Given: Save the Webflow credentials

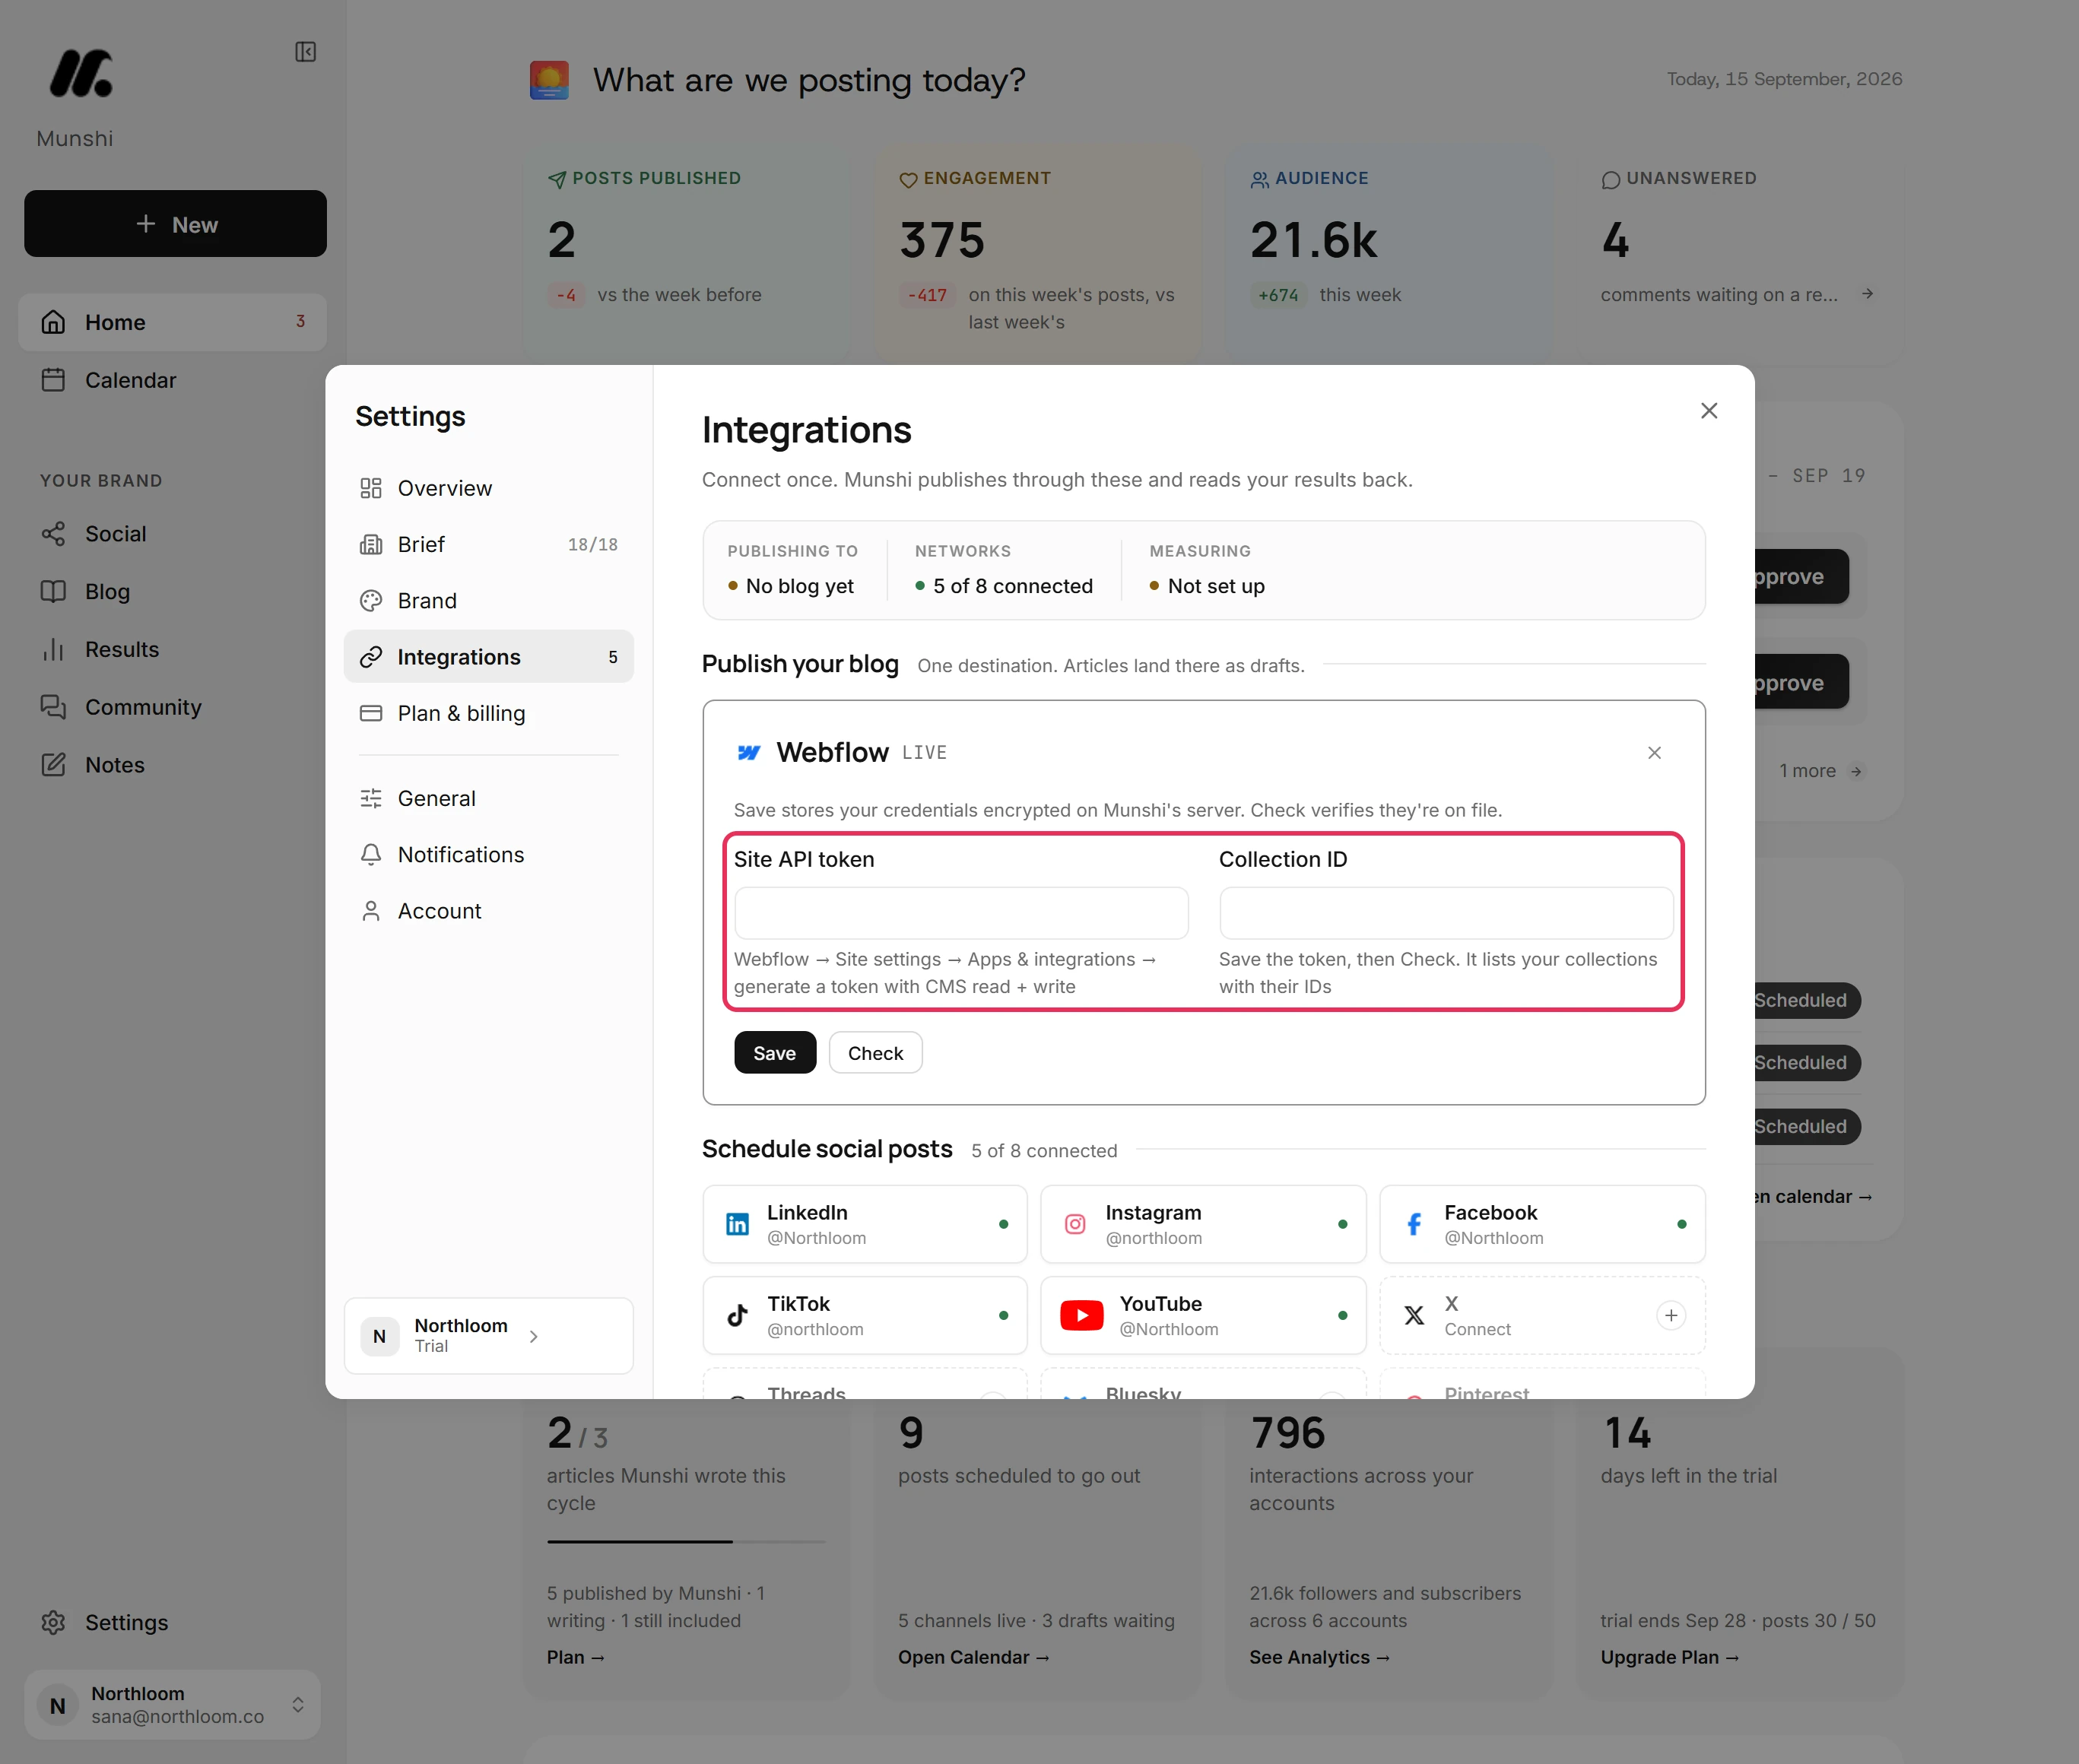Looking at the screenshot, I should click(x=775, y=1053).
